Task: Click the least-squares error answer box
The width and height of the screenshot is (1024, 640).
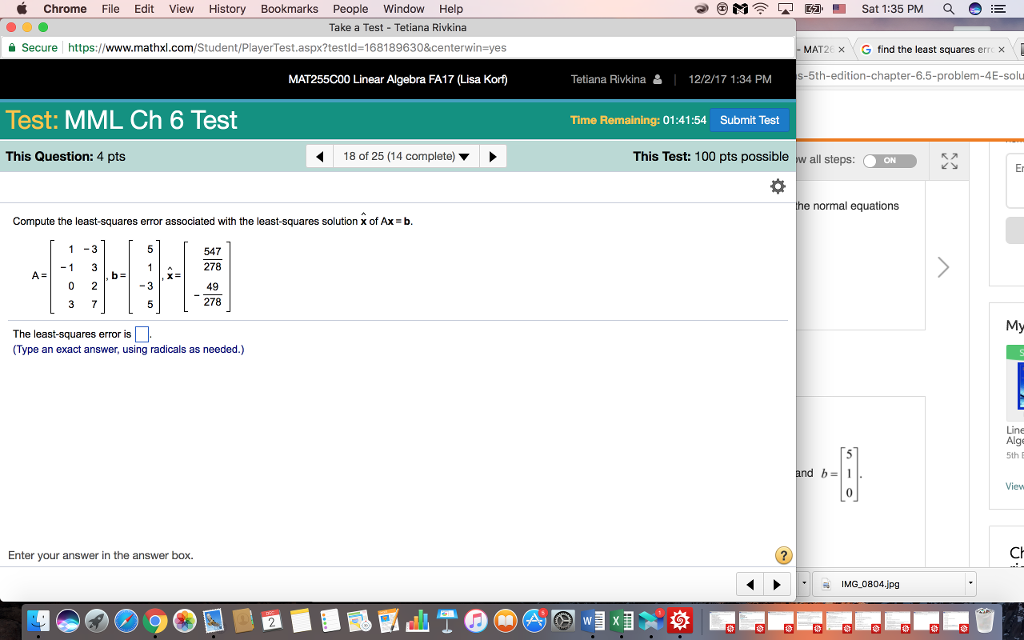Action: click(x=142, y=334)
